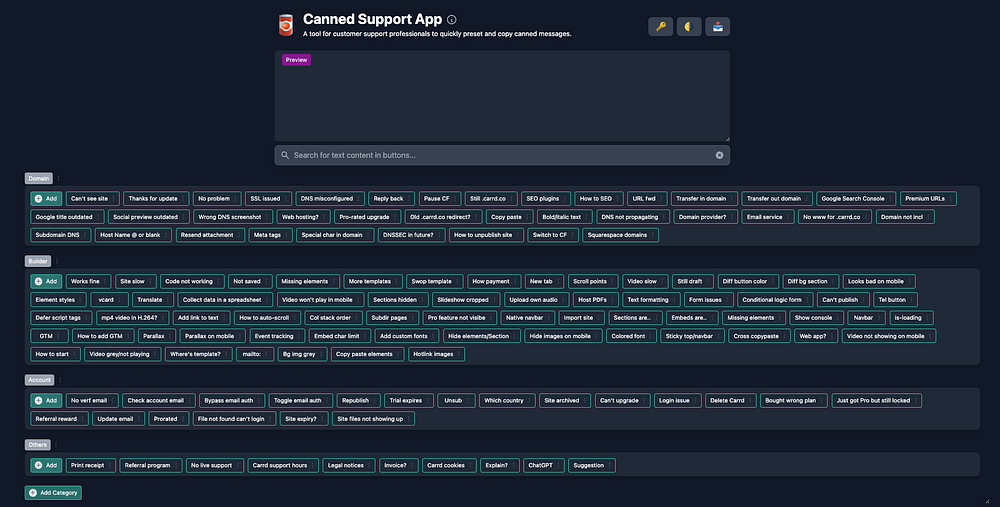The width and height of the screenshot is (1000, 507).
Task: Select the Domain category label
Action: (x=38, y=179)
